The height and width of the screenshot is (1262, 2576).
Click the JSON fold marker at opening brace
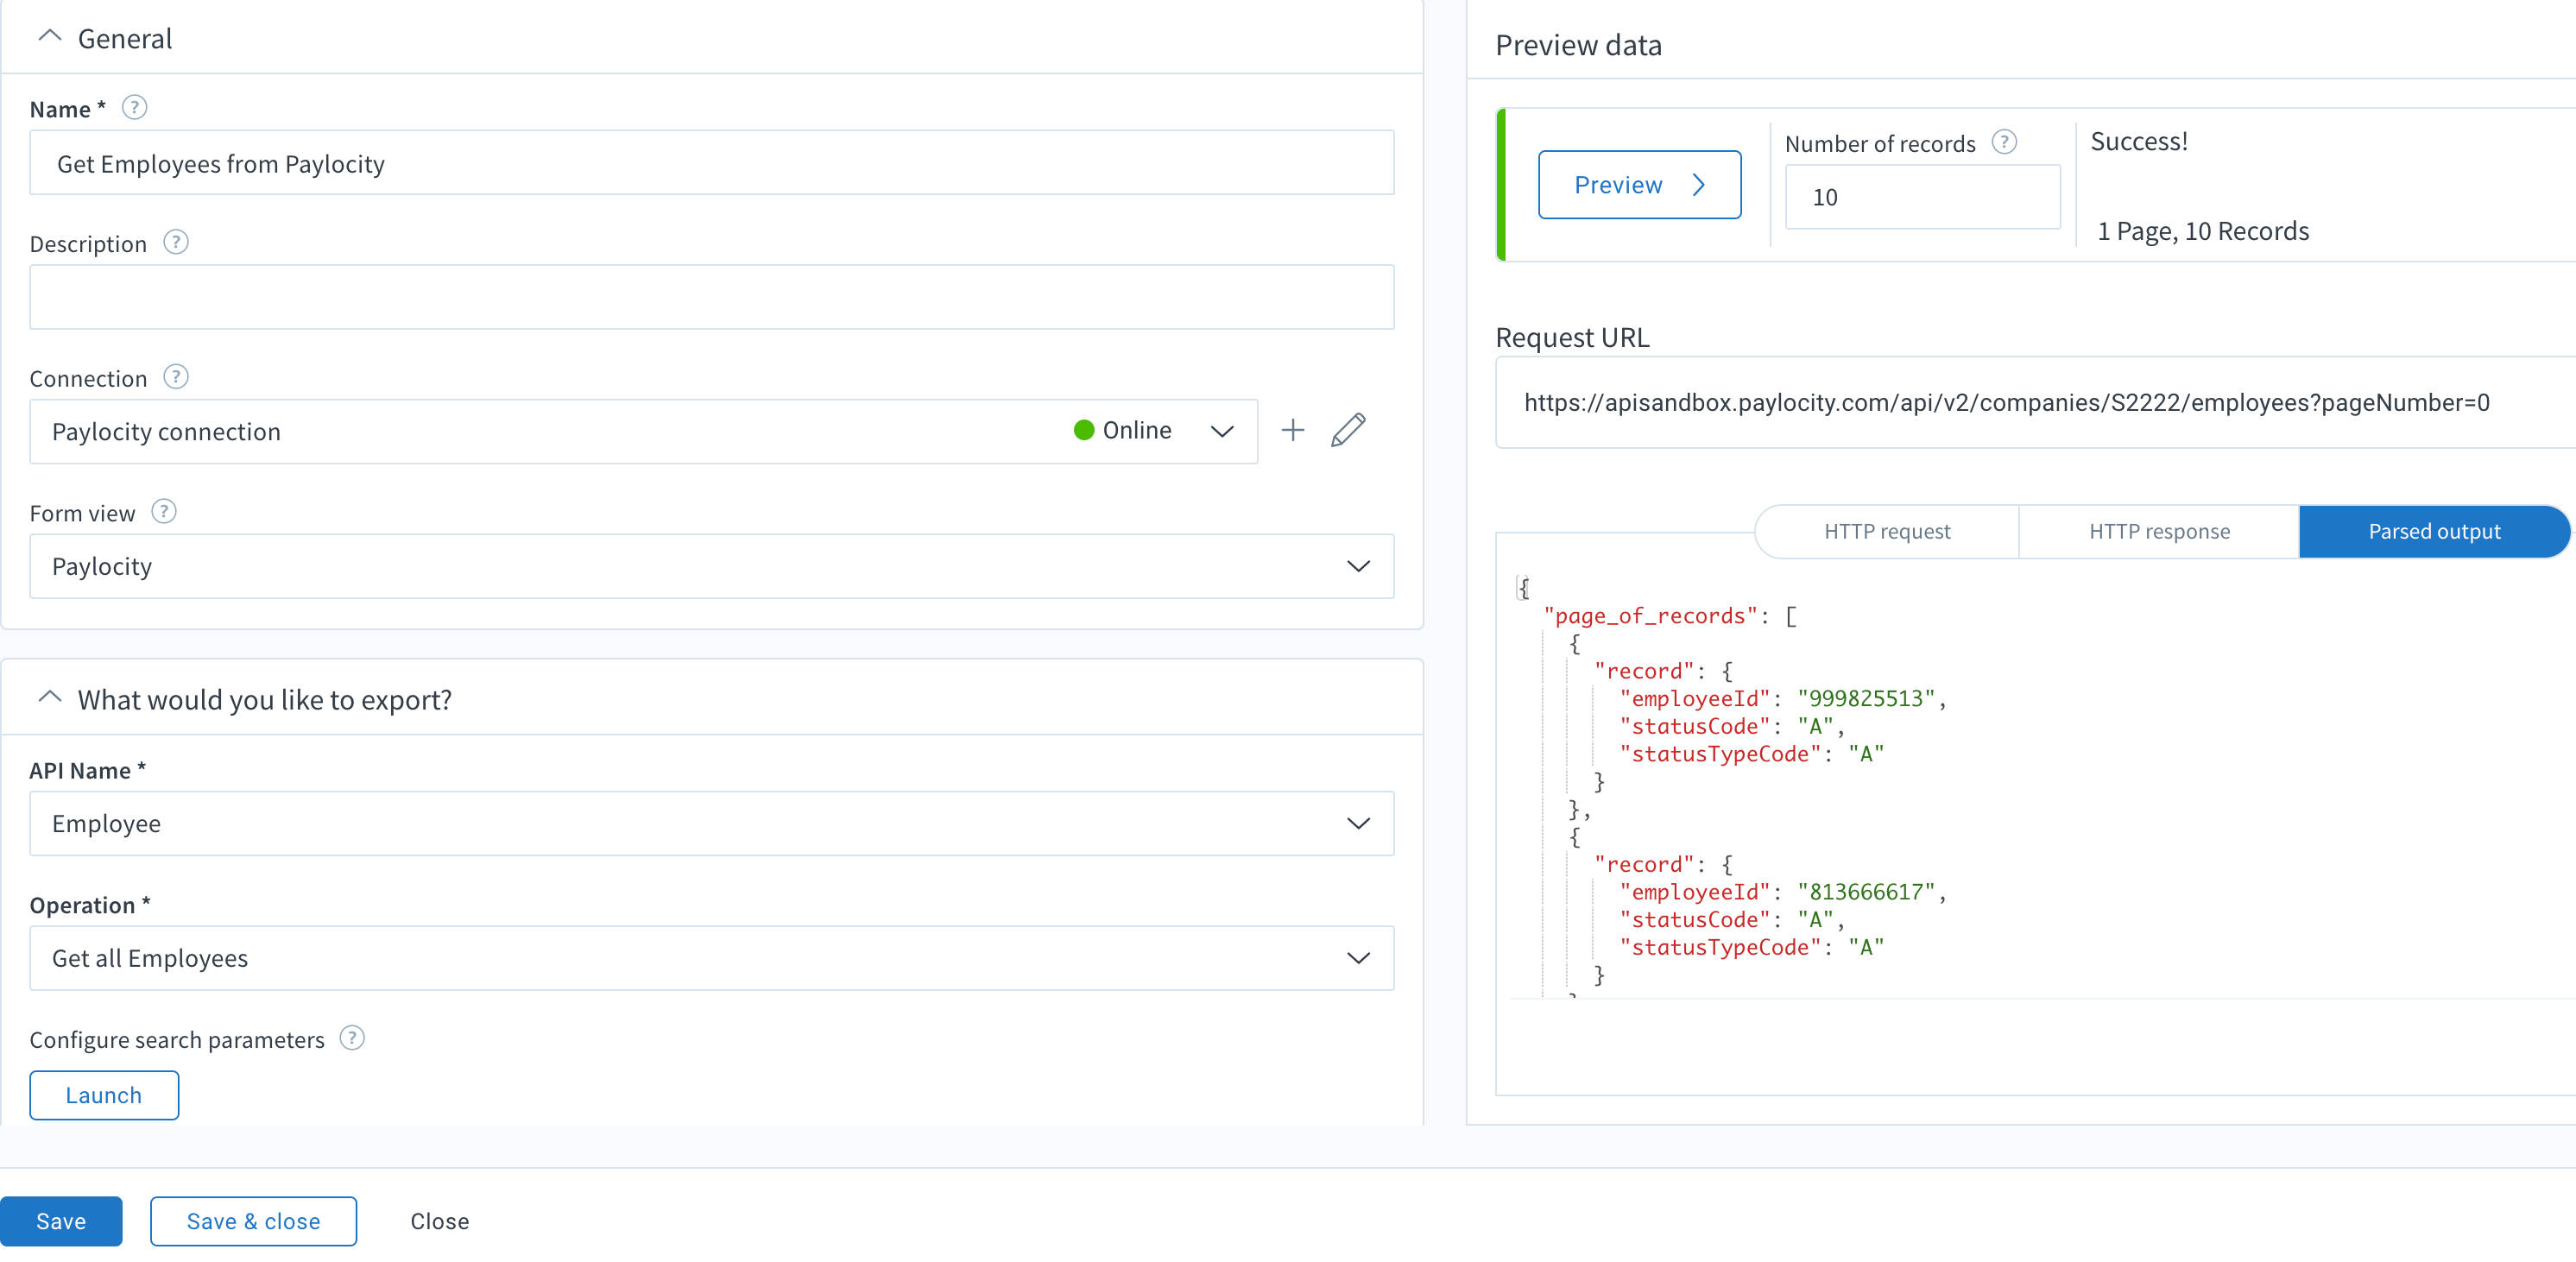click(1522, 587)
